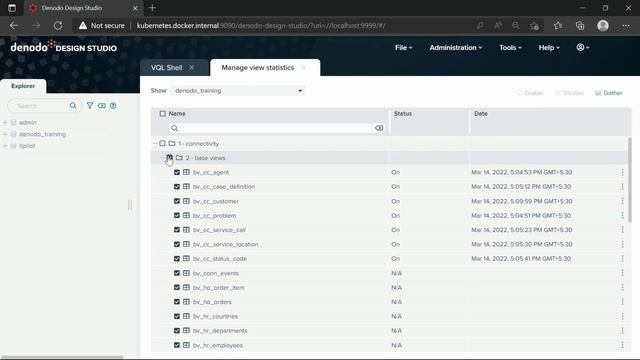The image size is (640, 360).
Task: Expand the itpilot node in Explorer
Action: click(x=5, y=146)
